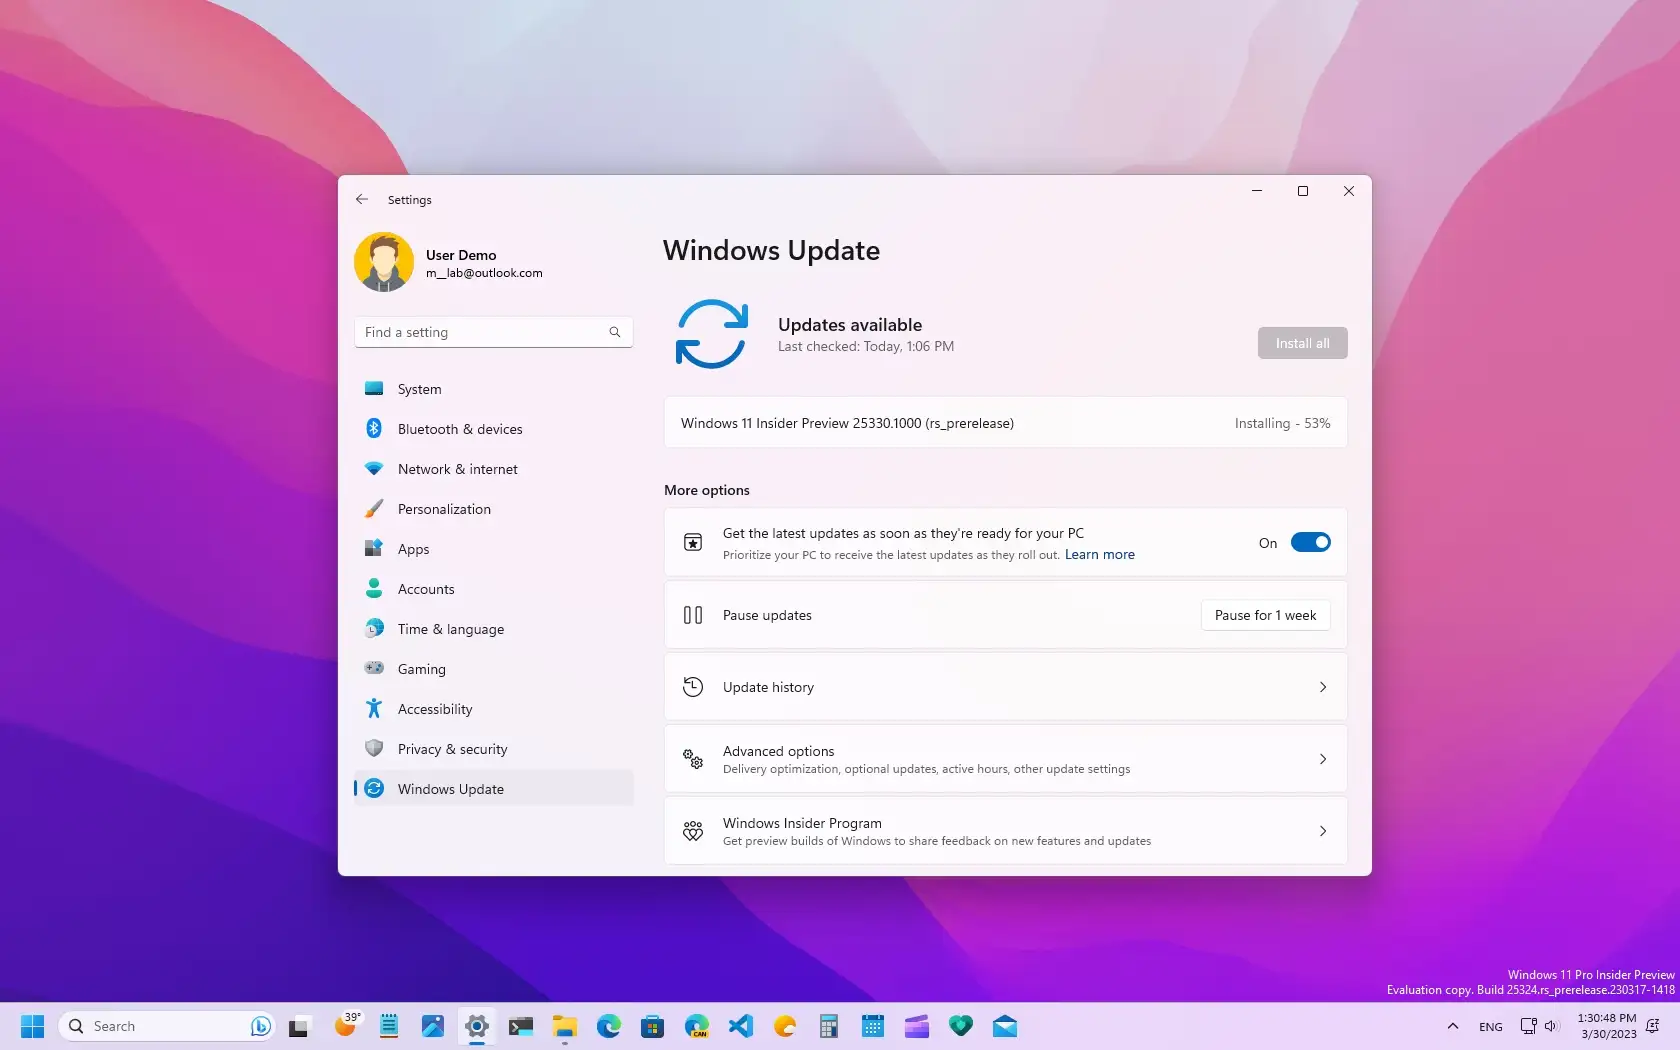The height and width of the screenshot is (1050, 1680).
Task: Click the Install all button
Action: pyautogui.click(x=1302, y=343)
